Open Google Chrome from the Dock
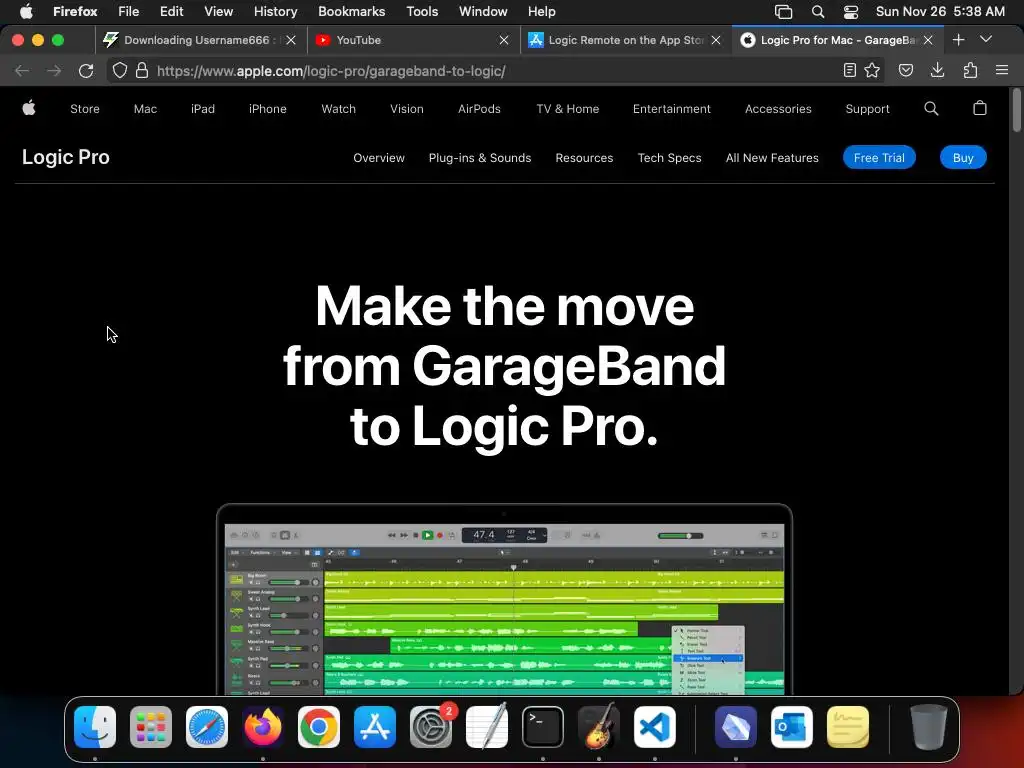The image size is (1024, 768). pos(319,727)
